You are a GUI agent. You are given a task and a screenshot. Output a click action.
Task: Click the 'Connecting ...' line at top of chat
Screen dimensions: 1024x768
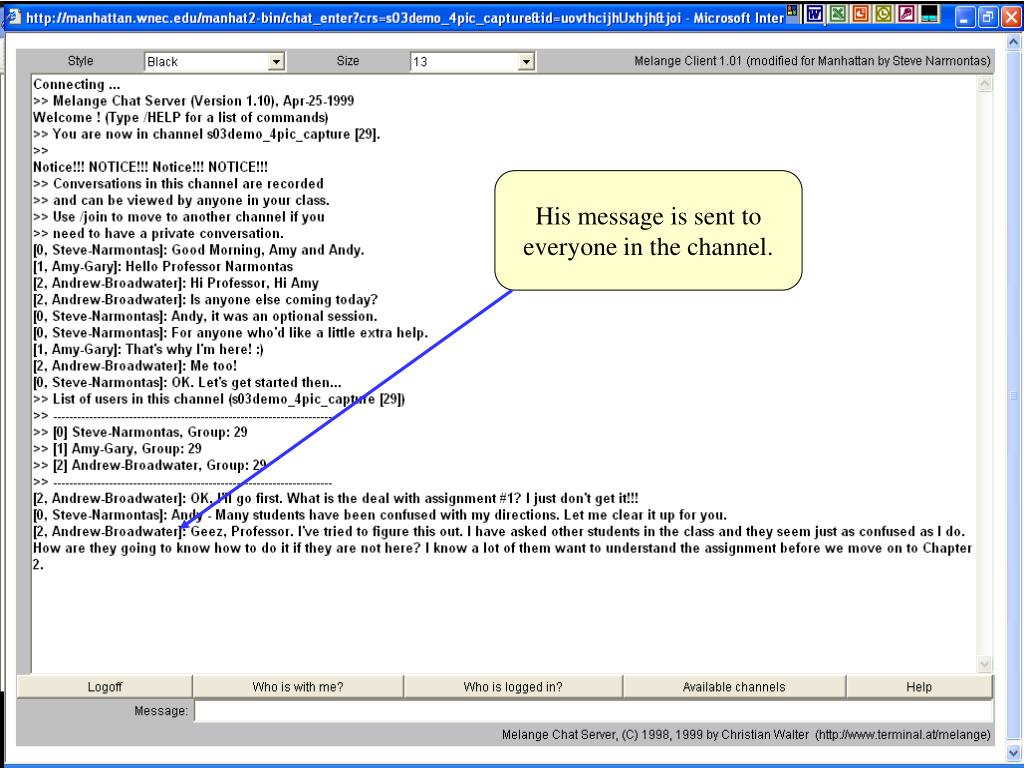click(x=76, y=84)
